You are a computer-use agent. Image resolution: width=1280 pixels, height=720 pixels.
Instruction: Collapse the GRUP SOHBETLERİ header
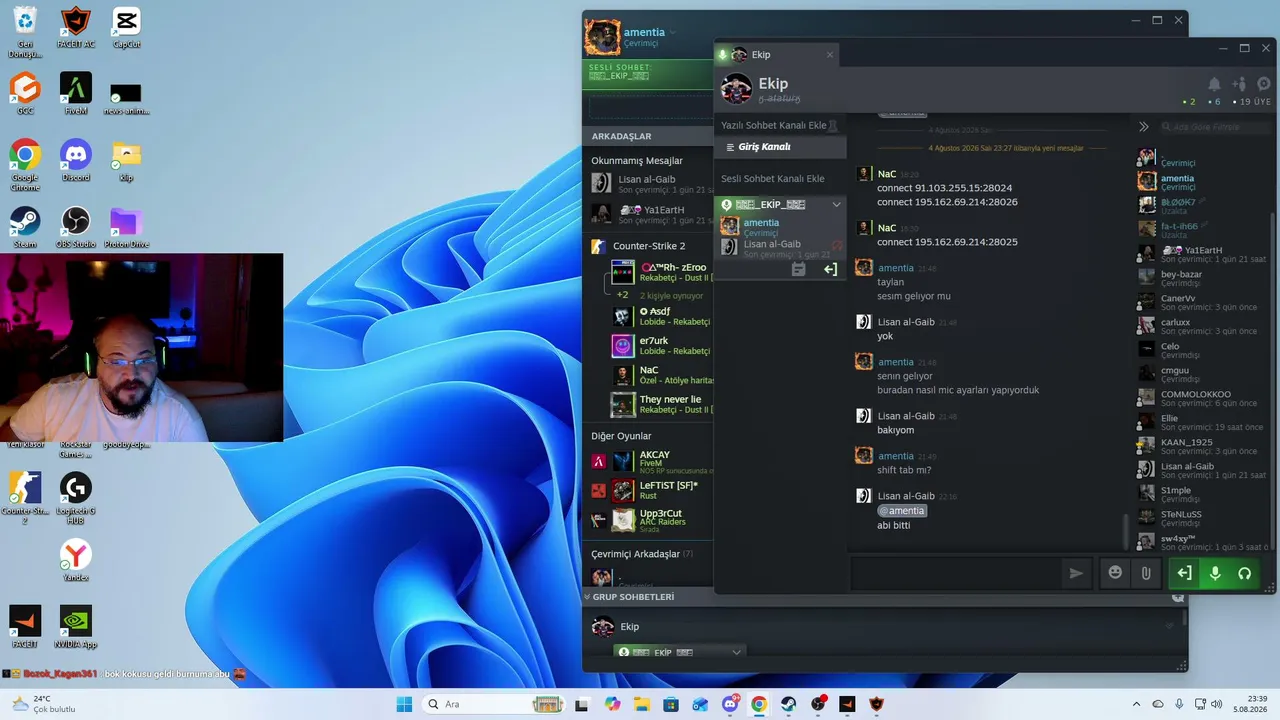pos(634,597)
